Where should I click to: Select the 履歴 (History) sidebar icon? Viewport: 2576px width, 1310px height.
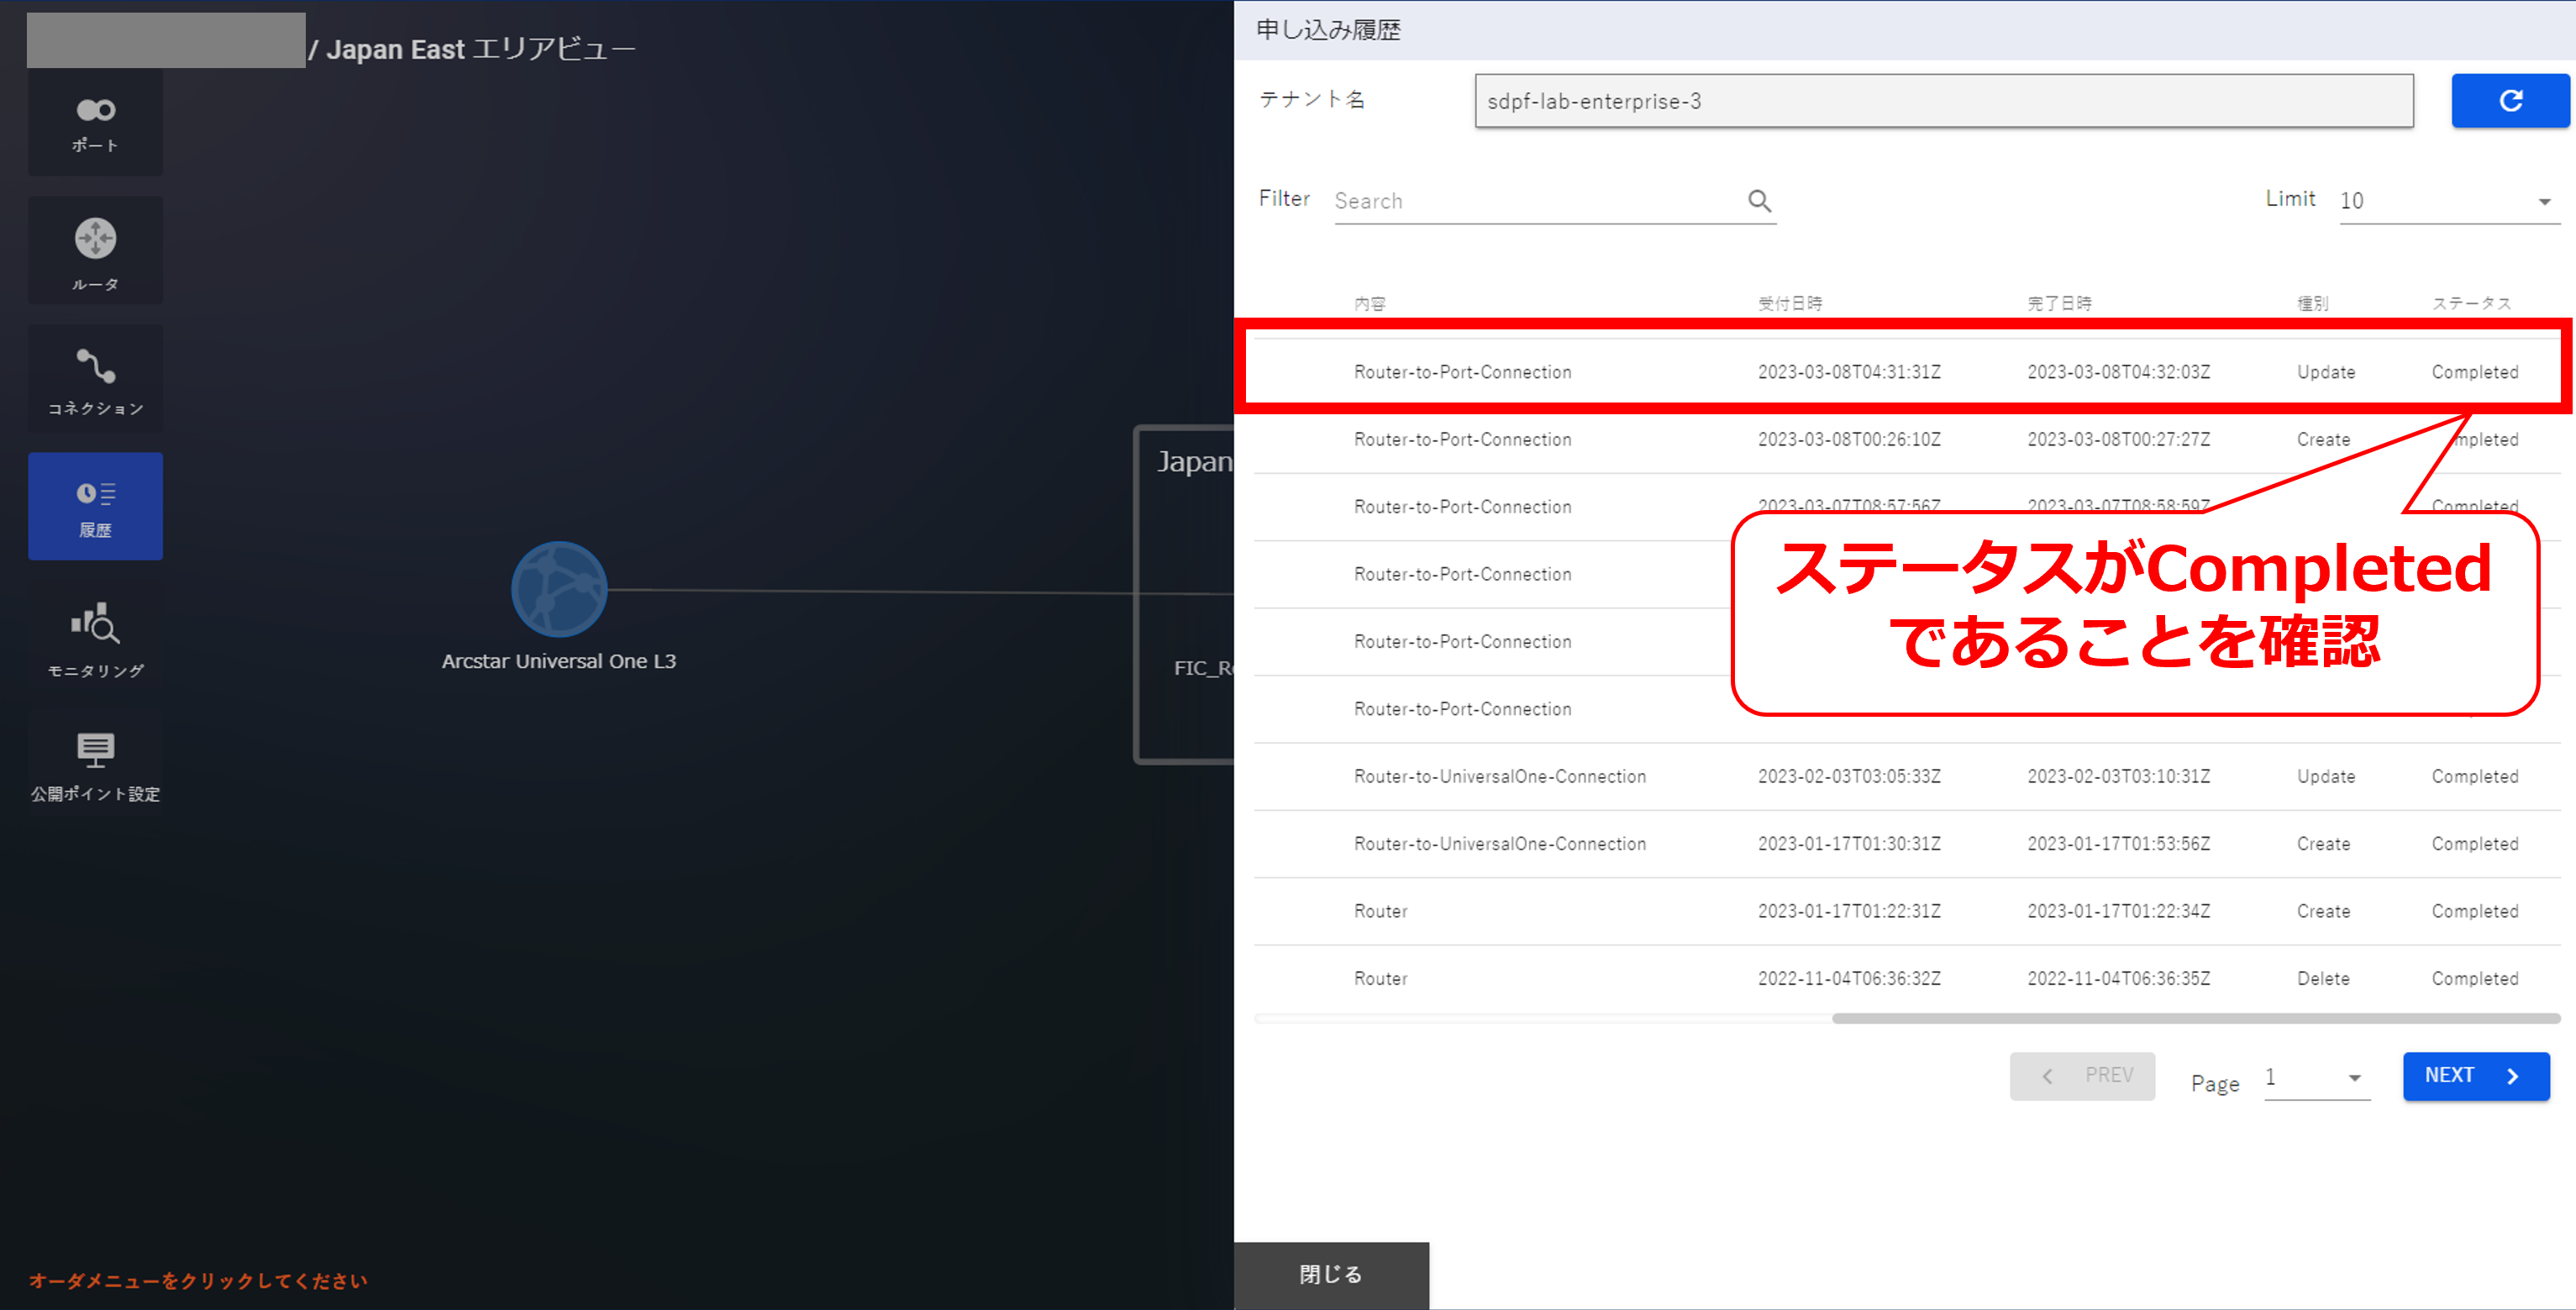click(95, 506)
